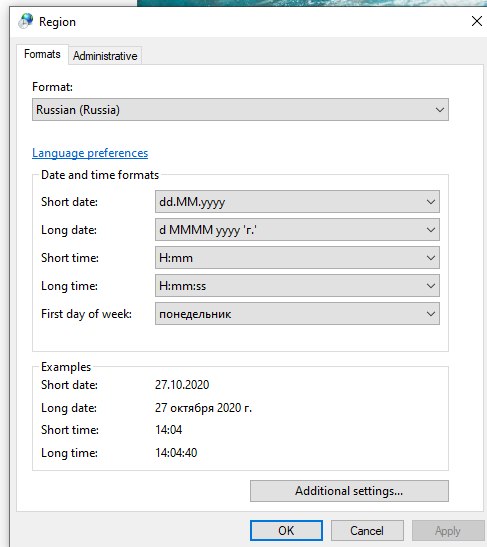Expand the Short time format dropdown
This screenshot has height=547, width=487.
[x=297, y=257]
